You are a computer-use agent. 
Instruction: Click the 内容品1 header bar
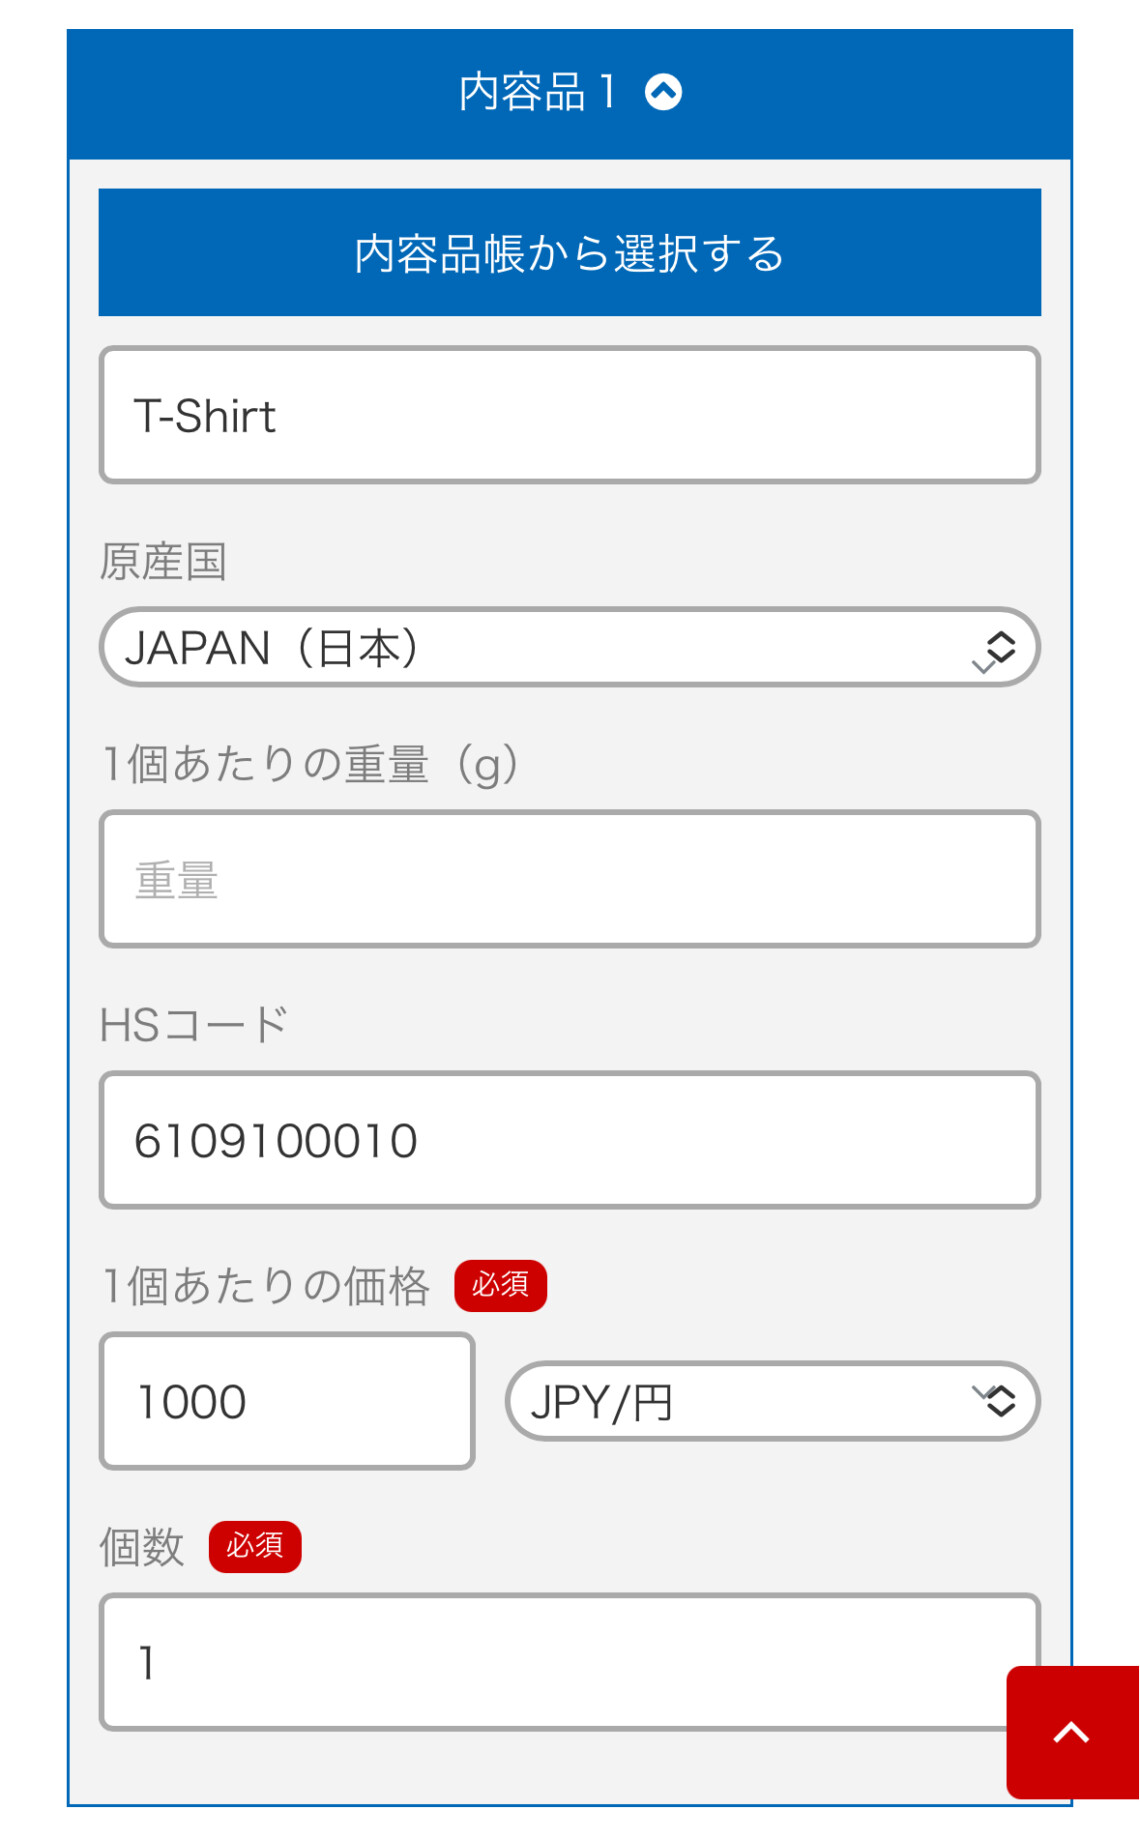570,93
